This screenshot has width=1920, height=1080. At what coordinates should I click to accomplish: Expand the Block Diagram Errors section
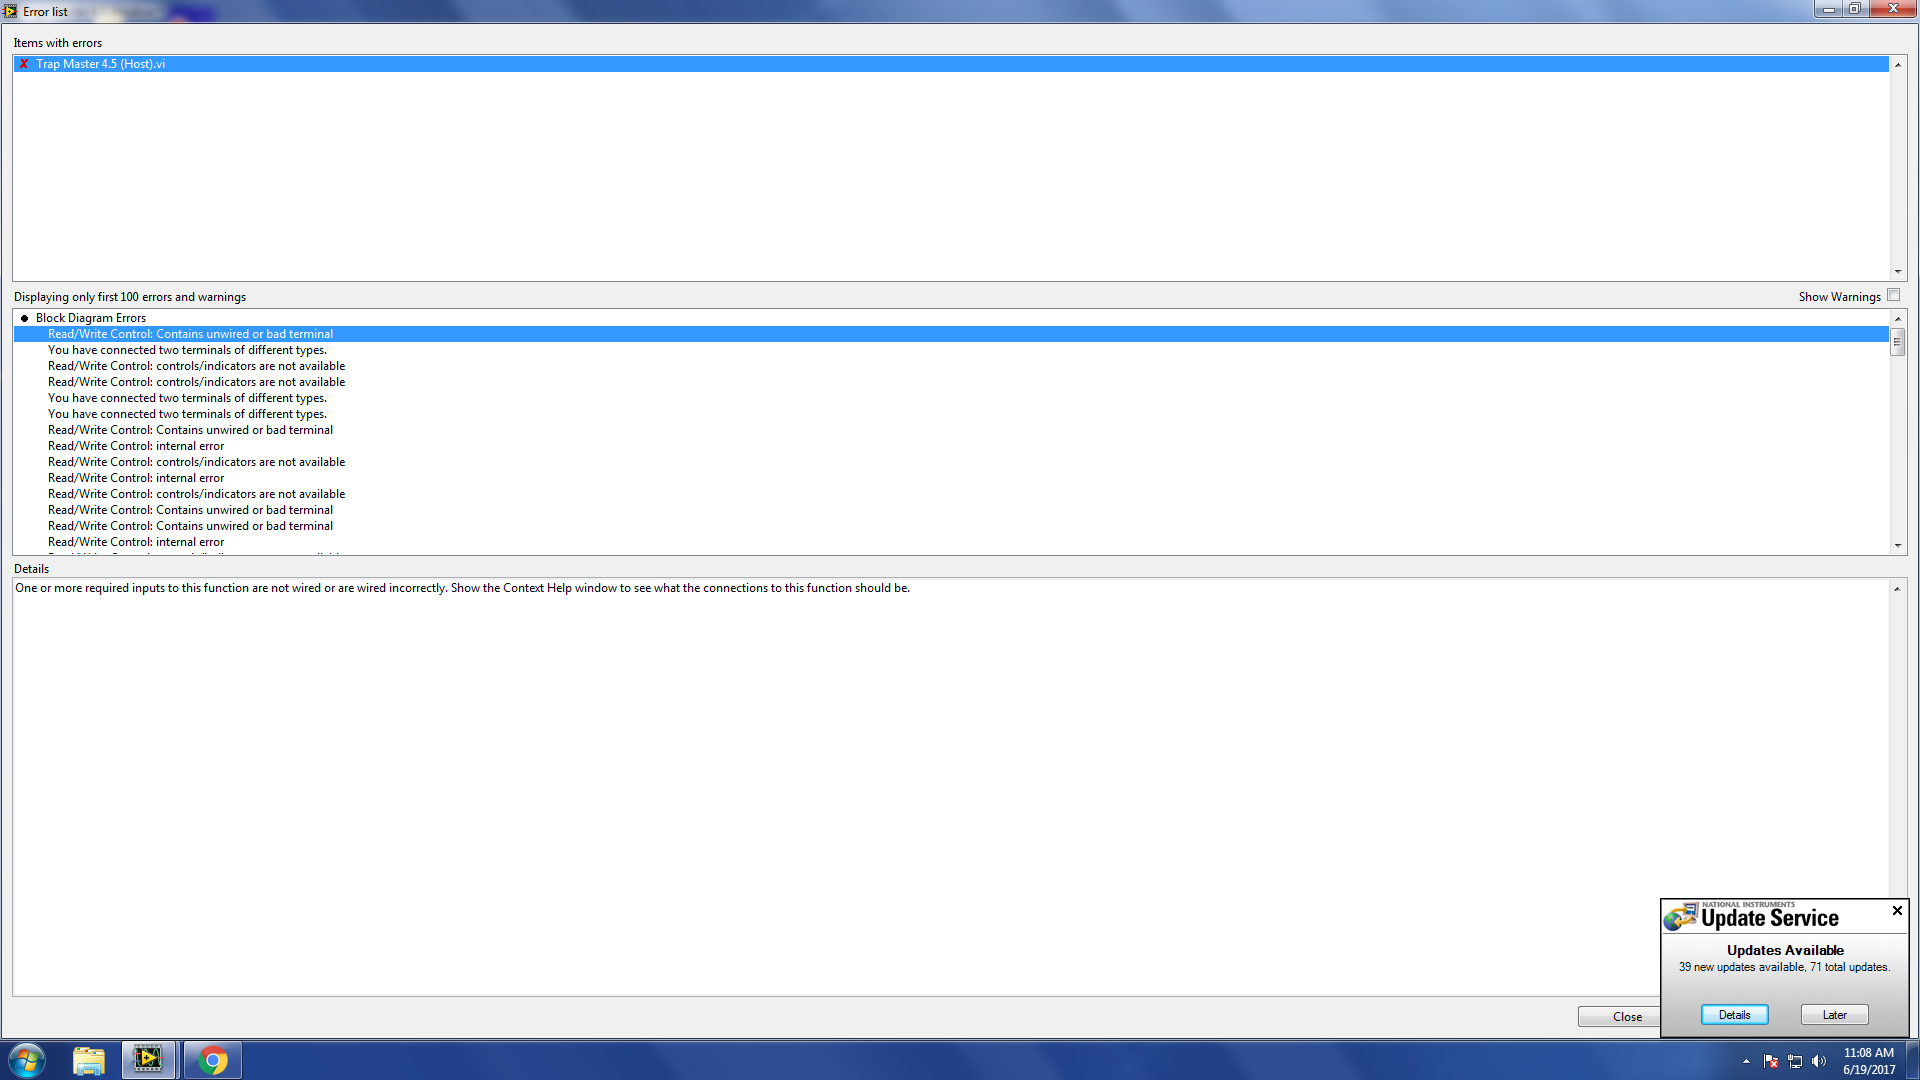[x=22, y=318]
